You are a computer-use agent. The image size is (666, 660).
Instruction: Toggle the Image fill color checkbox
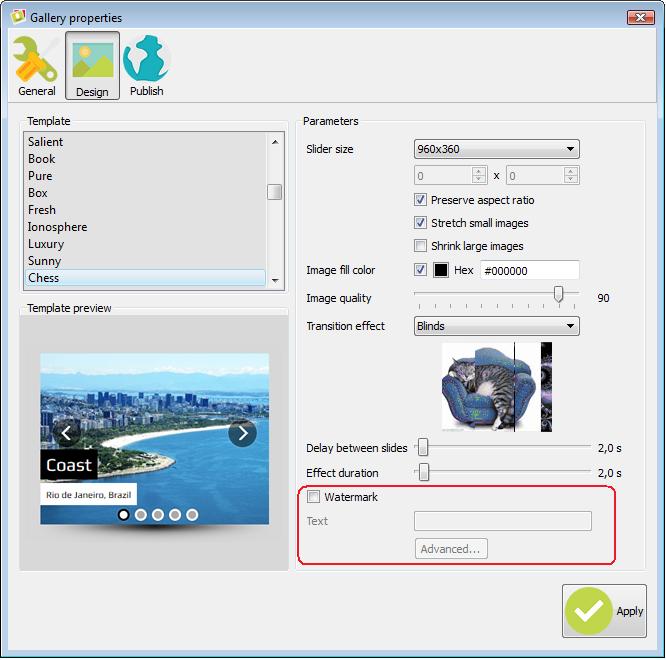pyautogui.click(x=420, y=269)
